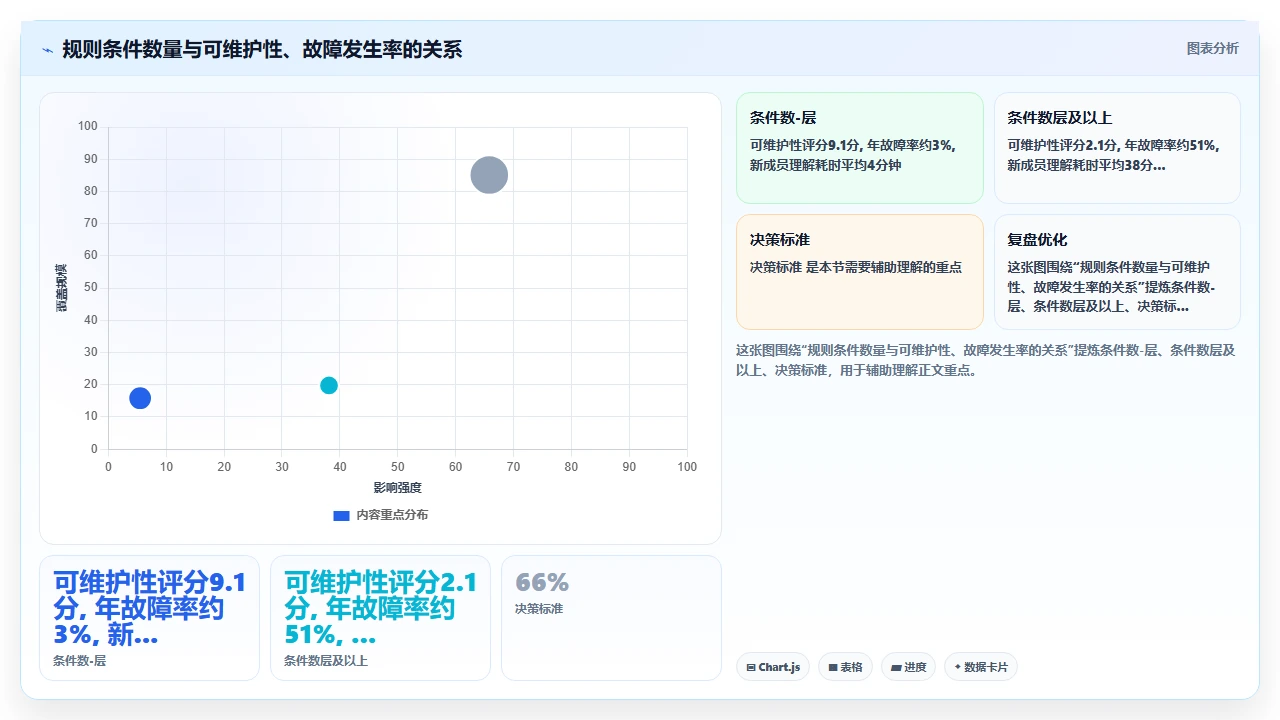This screenshot has width=1280, height=720.
Task: Open the 复盘优化 card
Action: point(1117,272)
